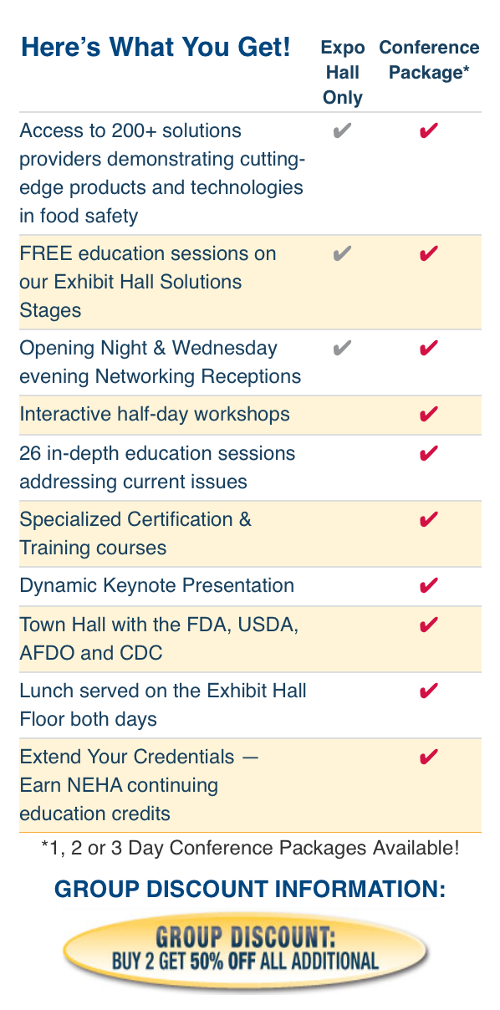The image size is (500, 1010).
Task: Click the red checkmark for Specialized Certification & Training
Action: pyautogui.click(x=428, y=519)
